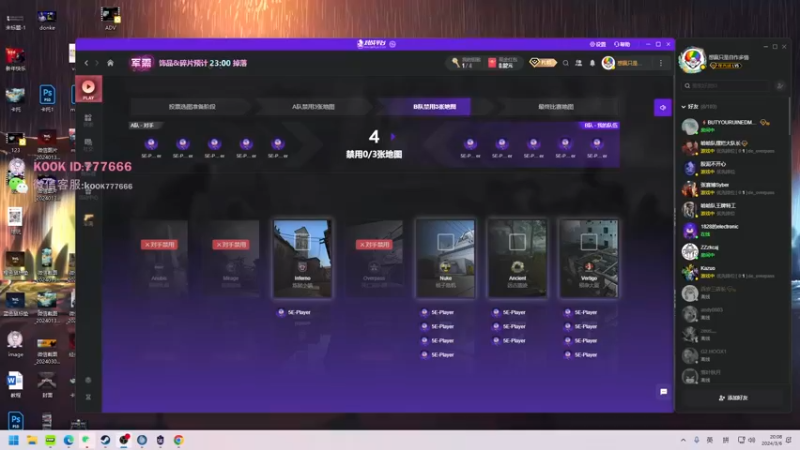Open friend BUTYOURUINEDM in friends list
Viewport: 800px width, 450px height.
733,126
